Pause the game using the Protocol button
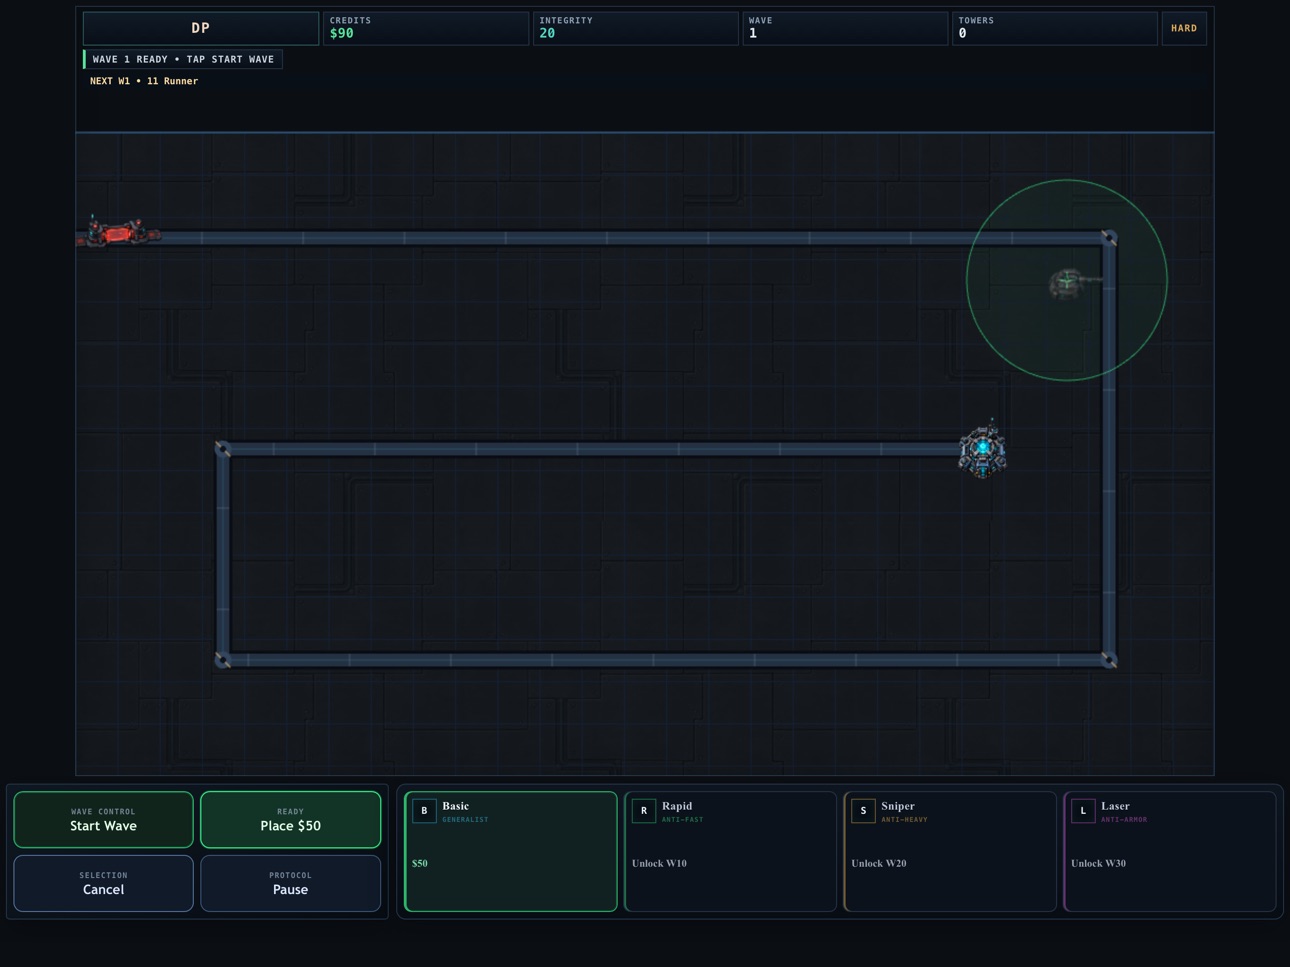This screenshot has height=967, width=1290. 290,883
